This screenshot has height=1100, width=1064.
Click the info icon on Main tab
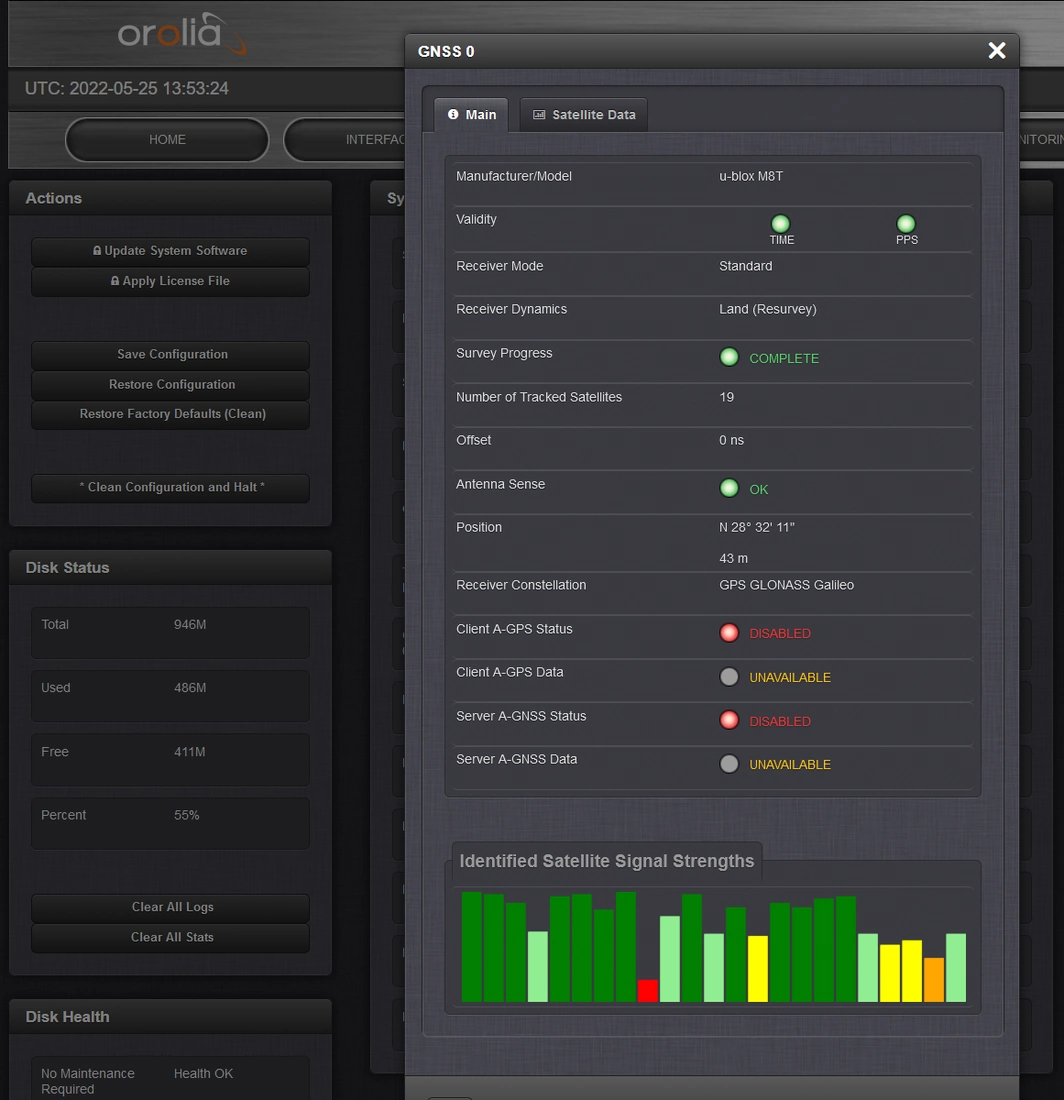click(453, 114)
